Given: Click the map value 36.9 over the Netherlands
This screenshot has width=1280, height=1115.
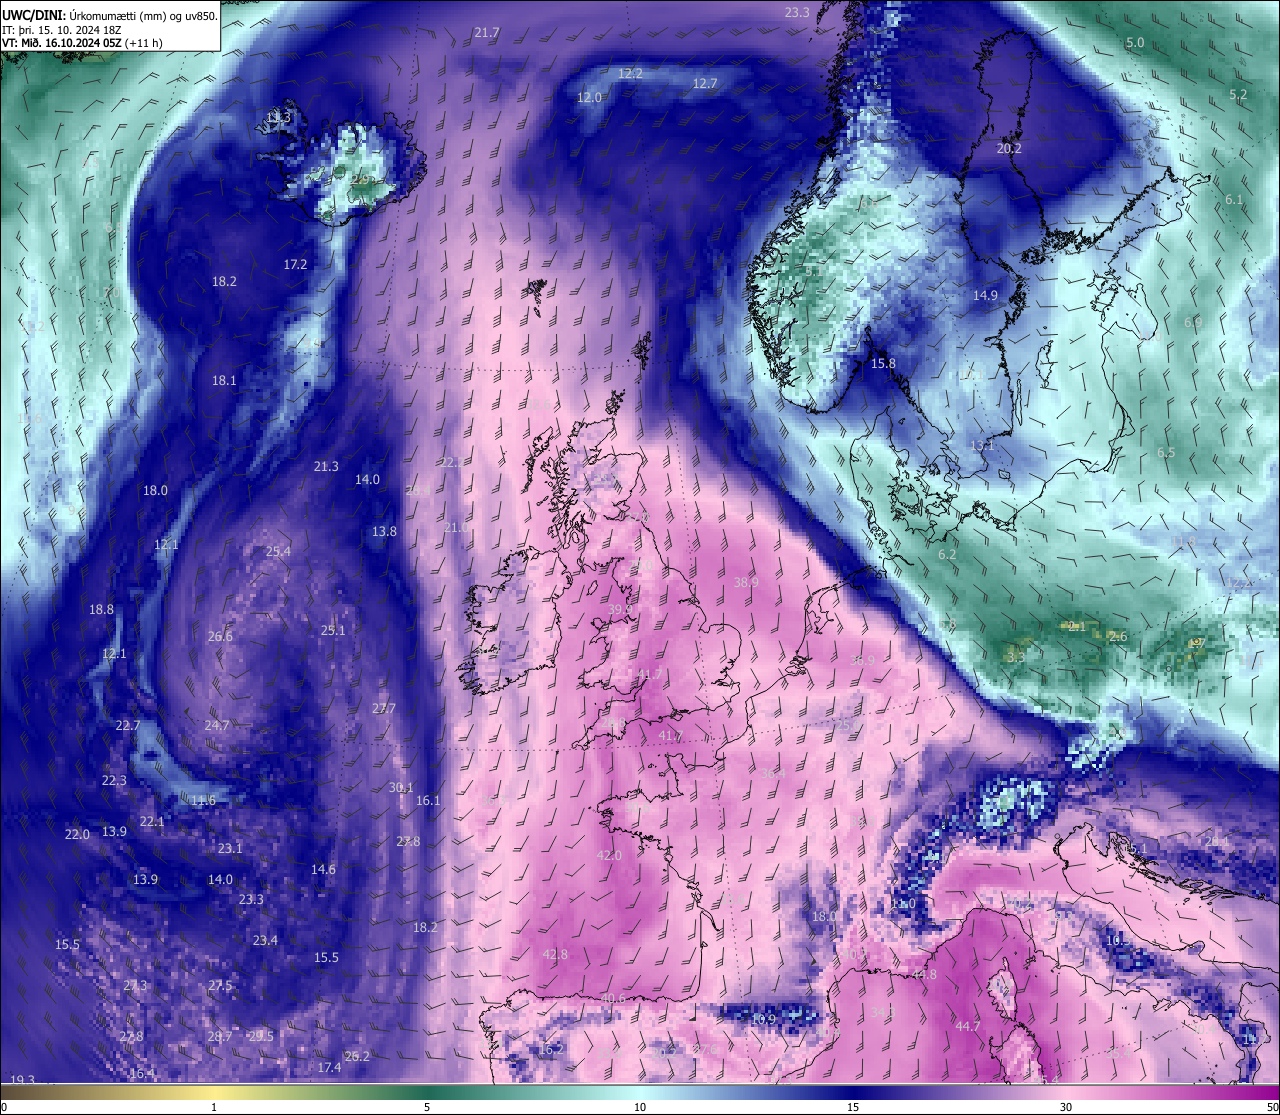Looking at the screenshot, I should tap(862, 661).
